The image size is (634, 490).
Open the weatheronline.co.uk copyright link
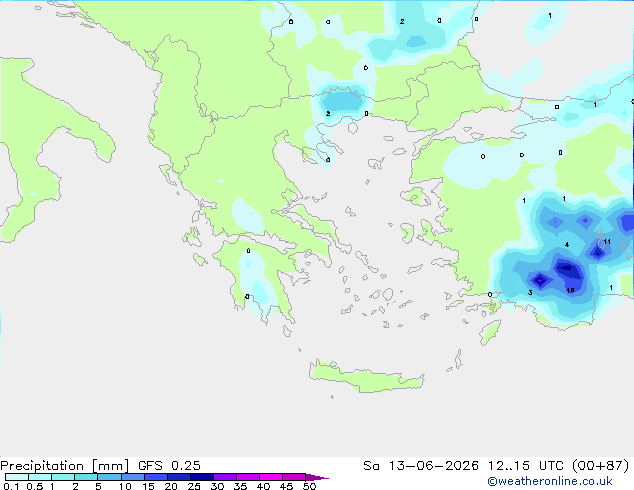549,481
